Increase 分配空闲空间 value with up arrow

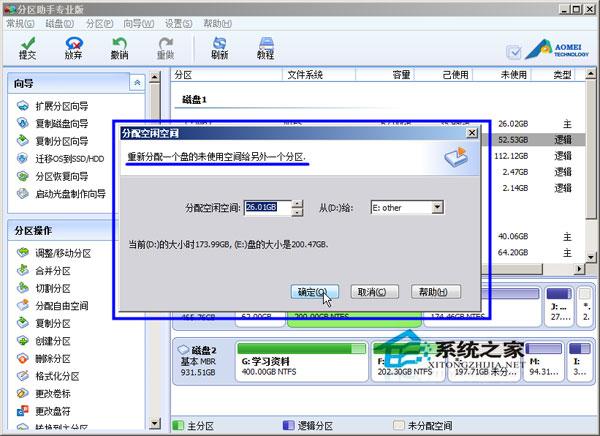pos(297,204)
